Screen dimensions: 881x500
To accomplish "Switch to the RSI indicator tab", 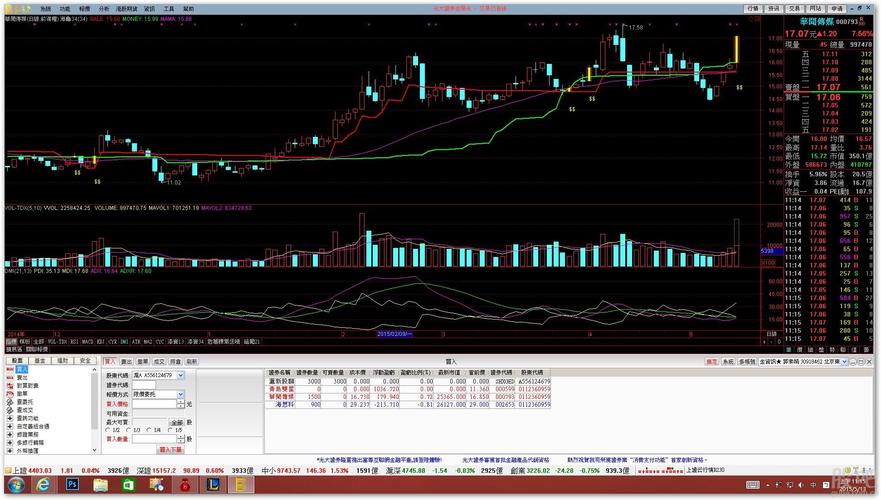I will click(x=74, y=342).
